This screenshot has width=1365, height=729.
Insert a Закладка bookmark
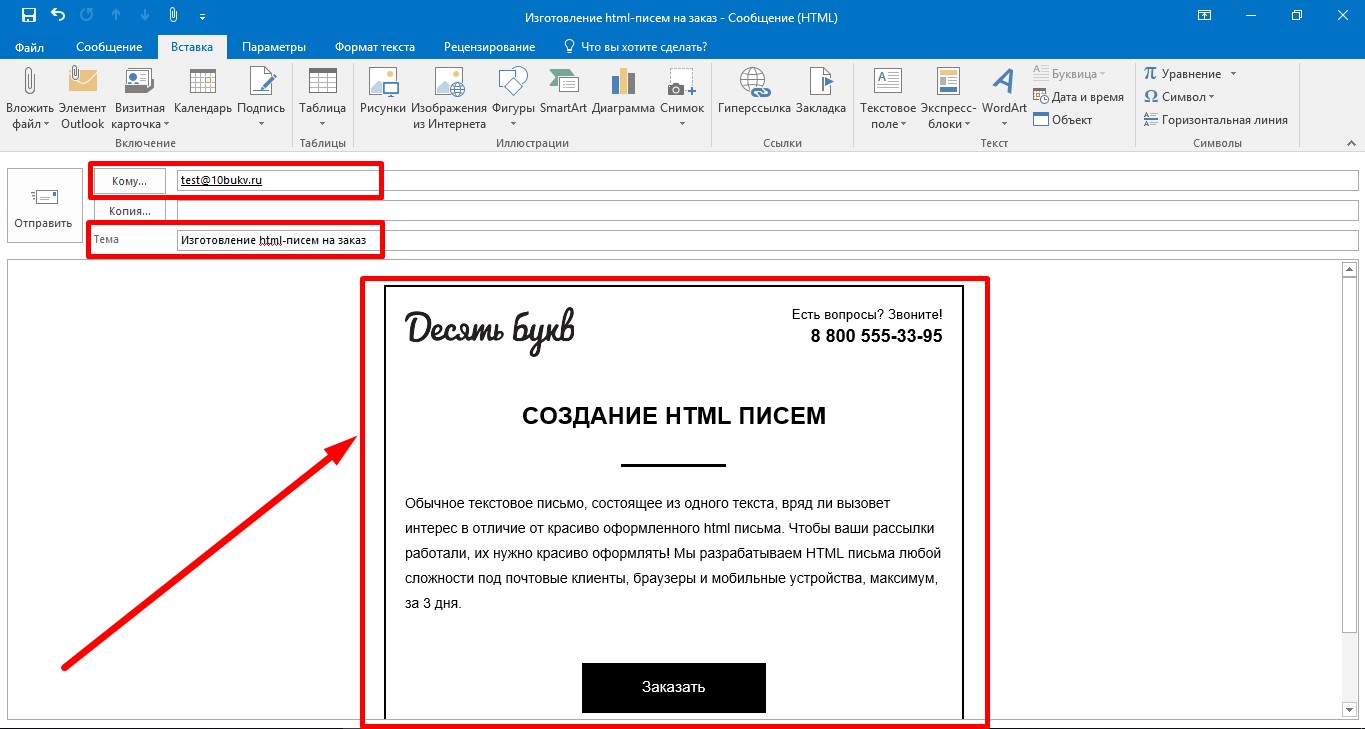[x=821, y=92]
